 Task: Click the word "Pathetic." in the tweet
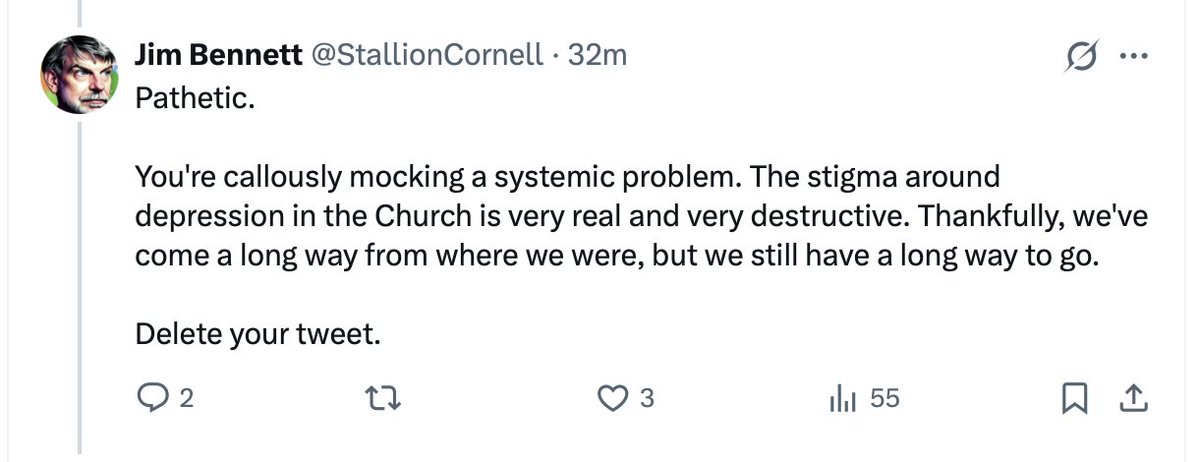(188, 102)
